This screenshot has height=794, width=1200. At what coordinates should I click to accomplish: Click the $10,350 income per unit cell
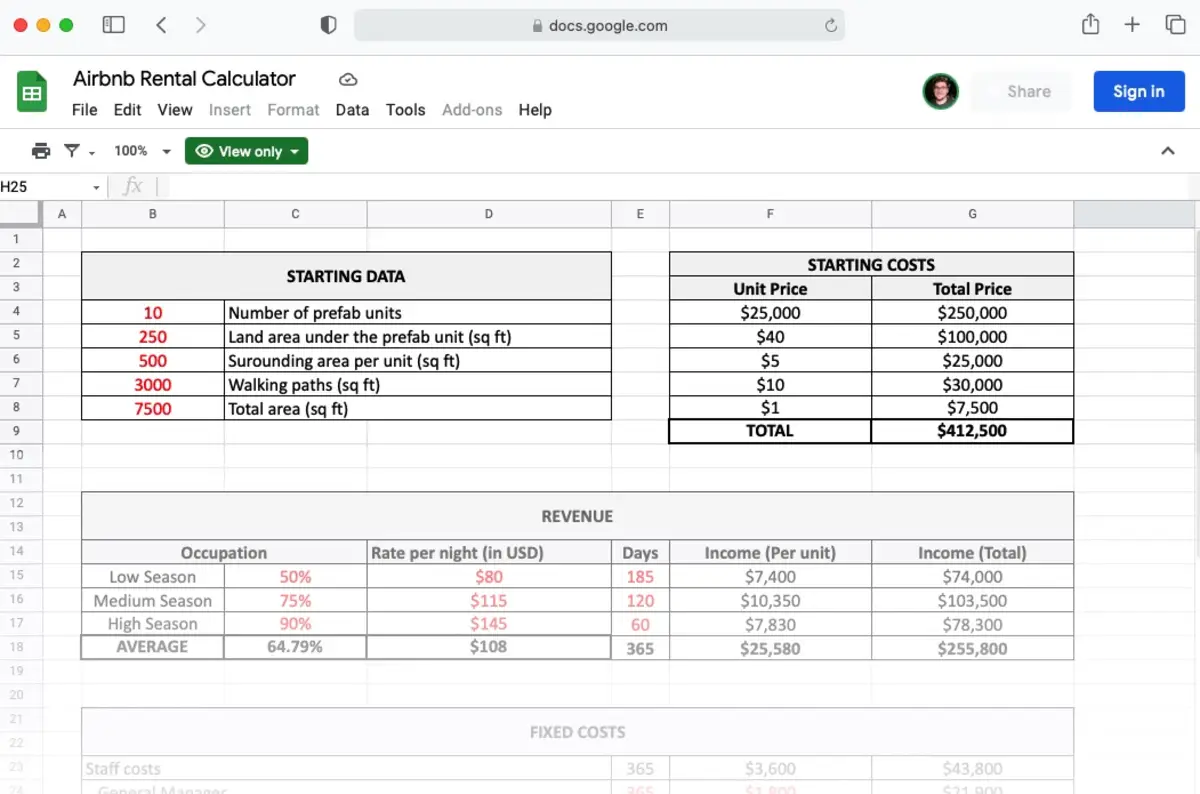(770, 601)
